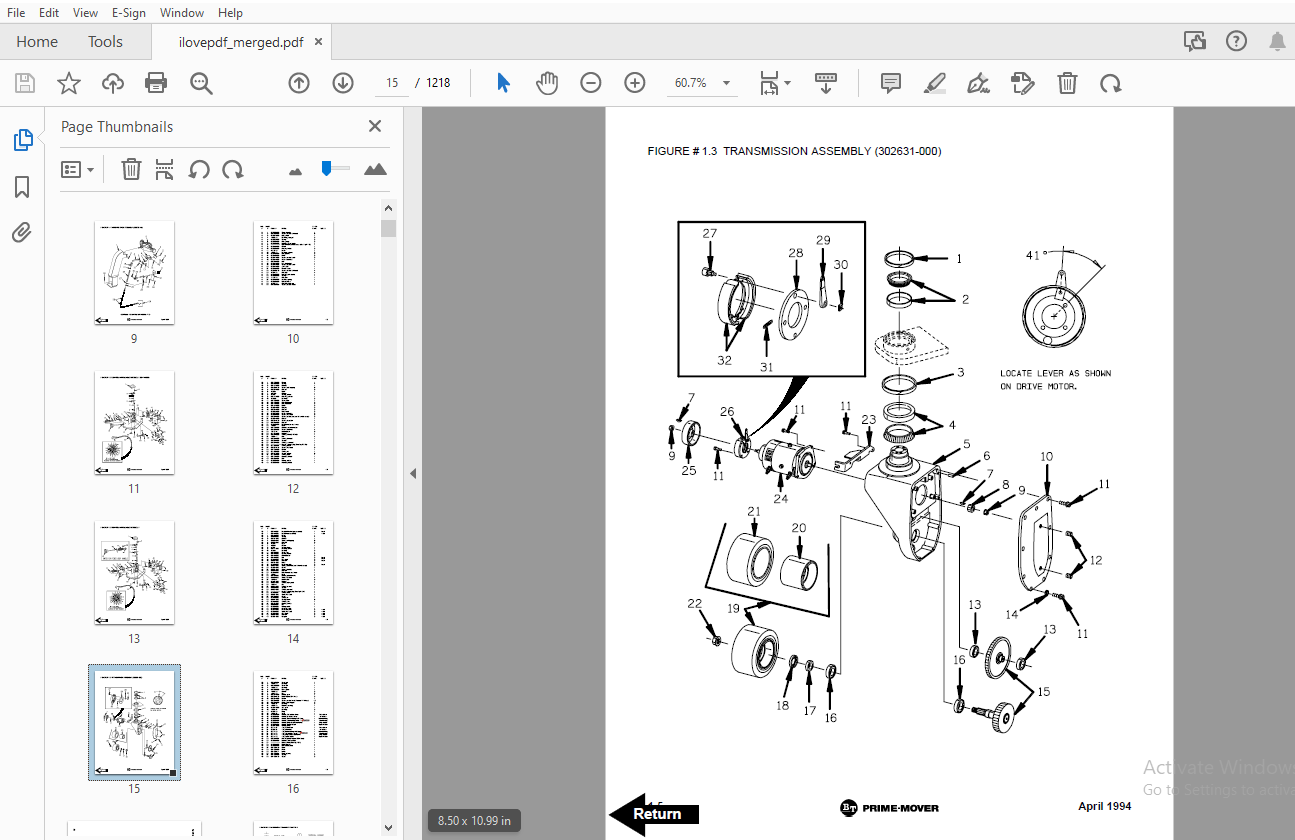This screenshot has width=1295, height=840.
Task: Open the File menu
Action: 16,12
